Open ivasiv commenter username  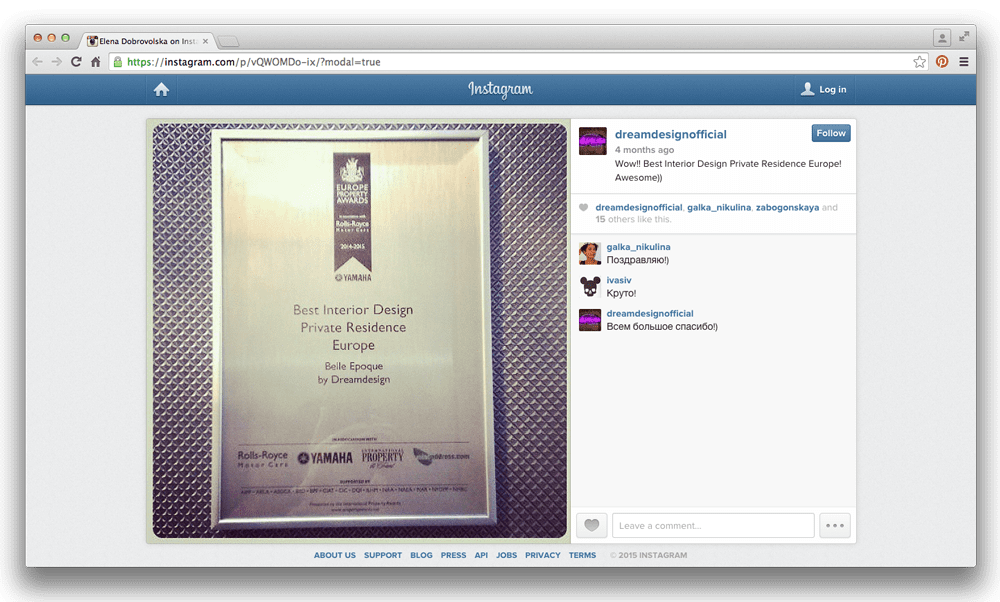619,280
